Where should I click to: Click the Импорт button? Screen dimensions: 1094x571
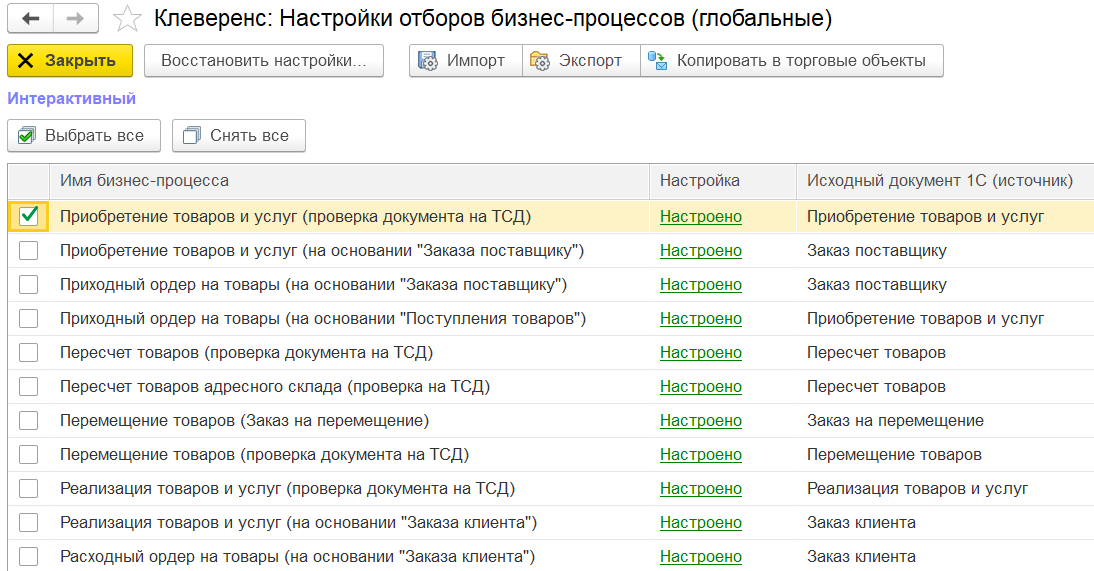click(x=465, y=61)
